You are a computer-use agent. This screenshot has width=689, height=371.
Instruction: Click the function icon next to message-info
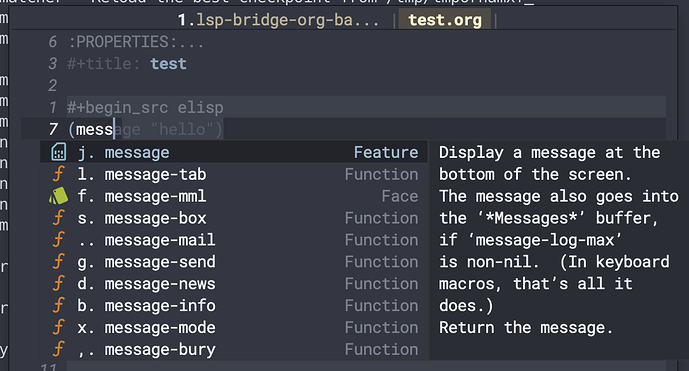point(58,306)
